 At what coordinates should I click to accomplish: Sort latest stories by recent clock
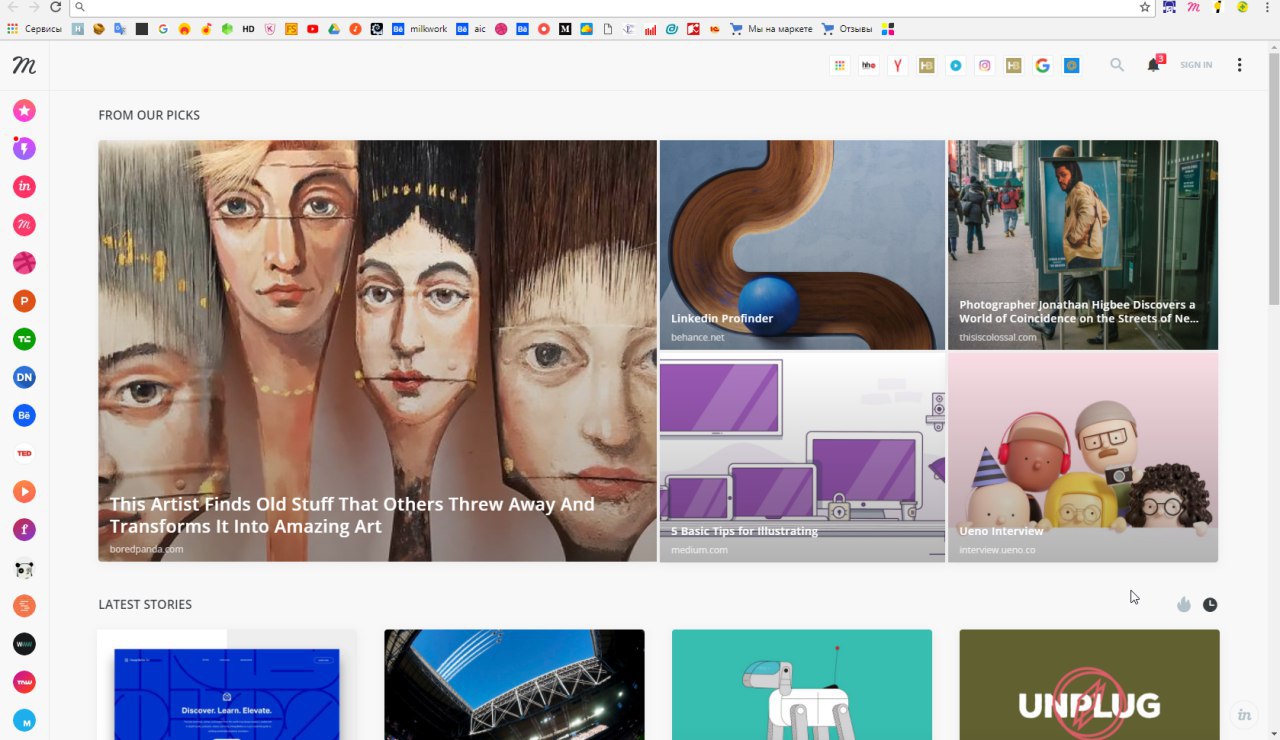1210,605
